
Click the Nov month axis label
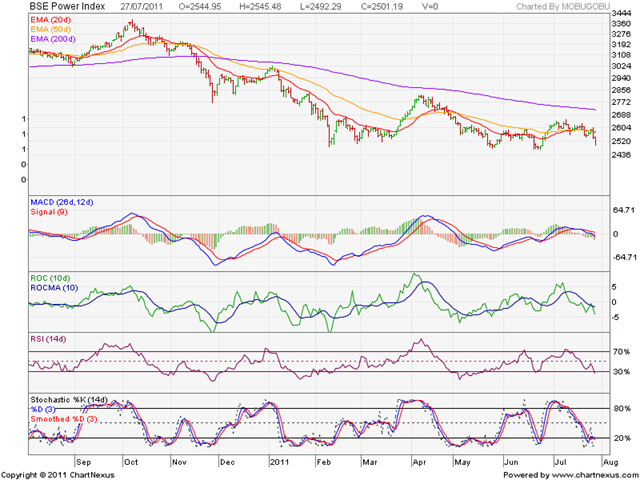coord(179,462)
